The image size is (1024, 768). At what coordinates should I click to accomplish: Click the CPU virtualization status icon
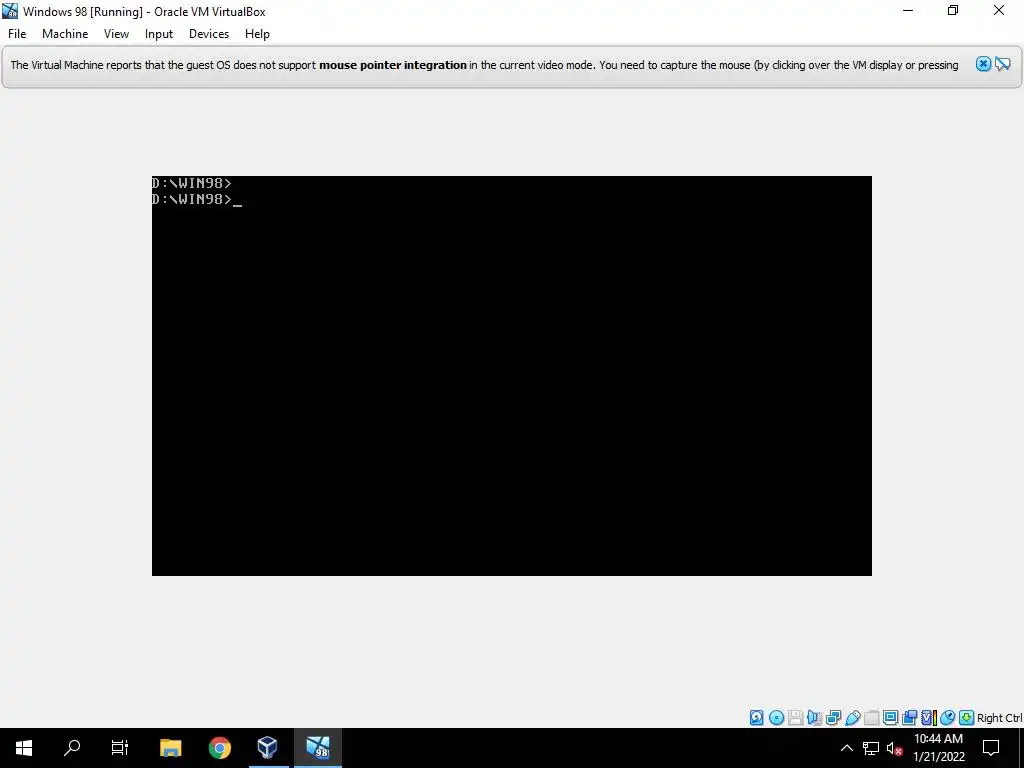tap(929, 718)
